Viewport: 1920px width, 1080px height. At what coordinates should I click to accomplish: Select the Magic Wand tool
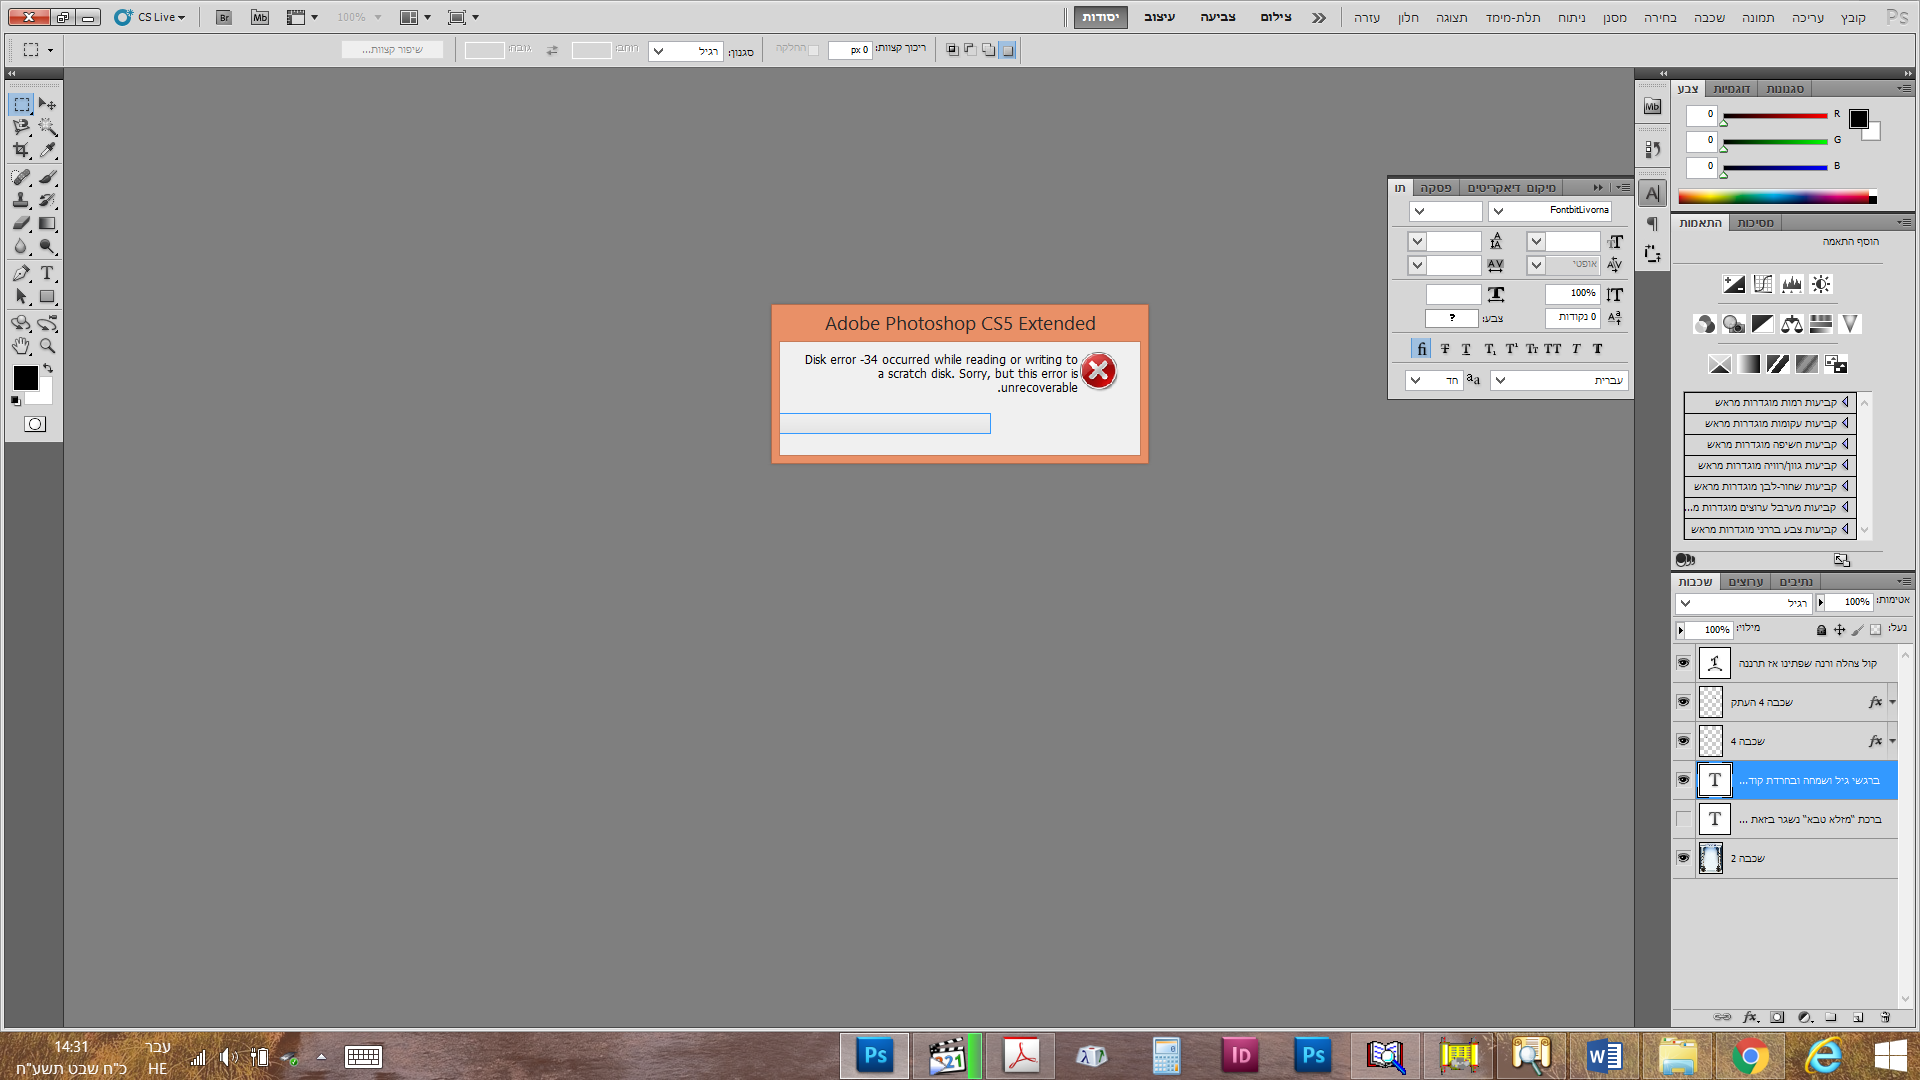click(47, 127)
